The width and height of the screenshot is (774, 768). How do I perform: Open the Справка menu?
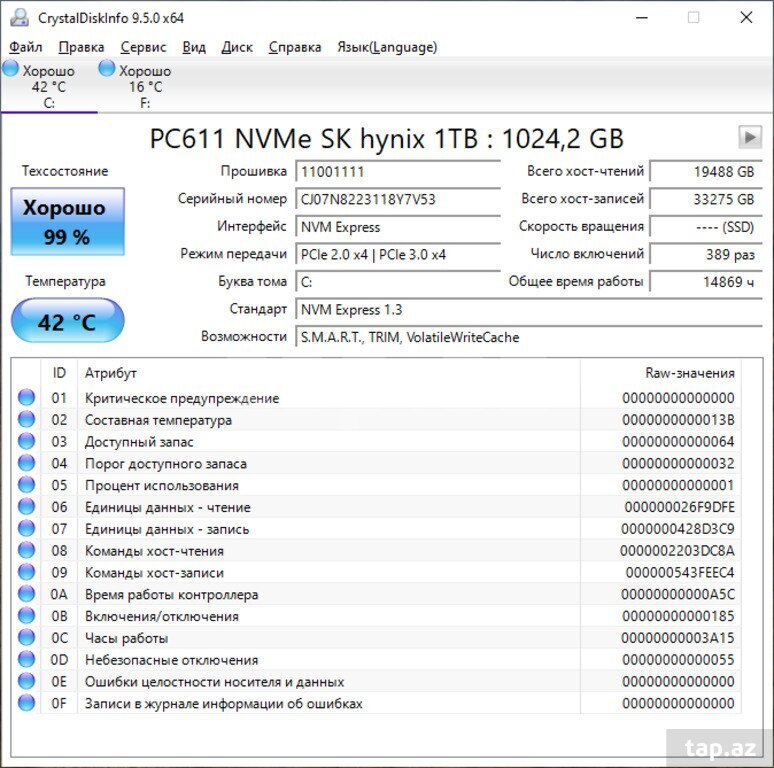tap(295, 47)
